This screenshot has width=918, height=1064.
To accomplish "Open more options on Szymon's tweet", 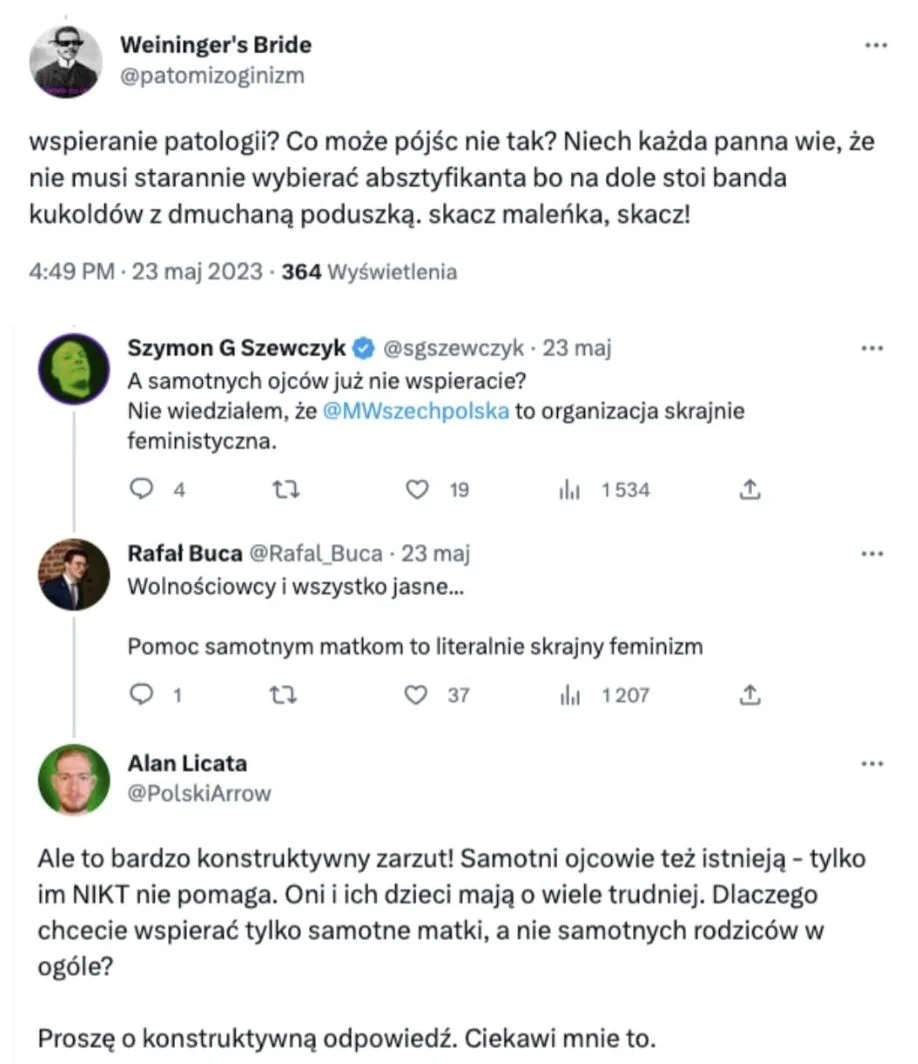I will [x=872, y=348].
